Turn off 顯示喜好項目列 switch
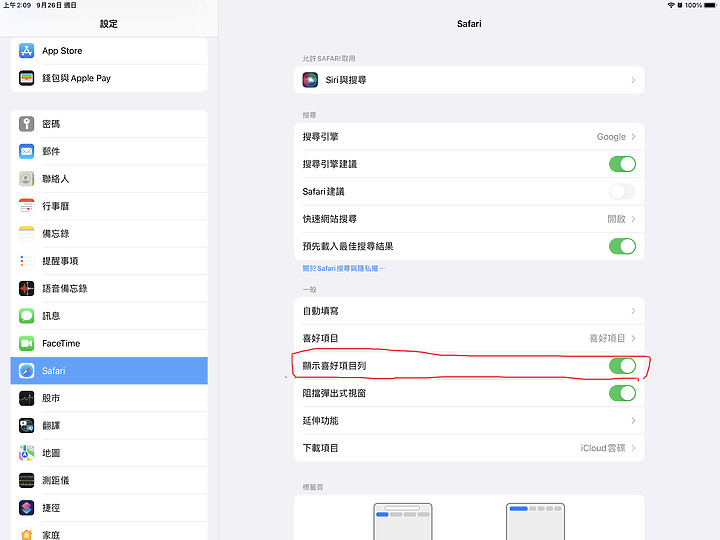This screenshot has width=720, height=540. tap(622, 366)
